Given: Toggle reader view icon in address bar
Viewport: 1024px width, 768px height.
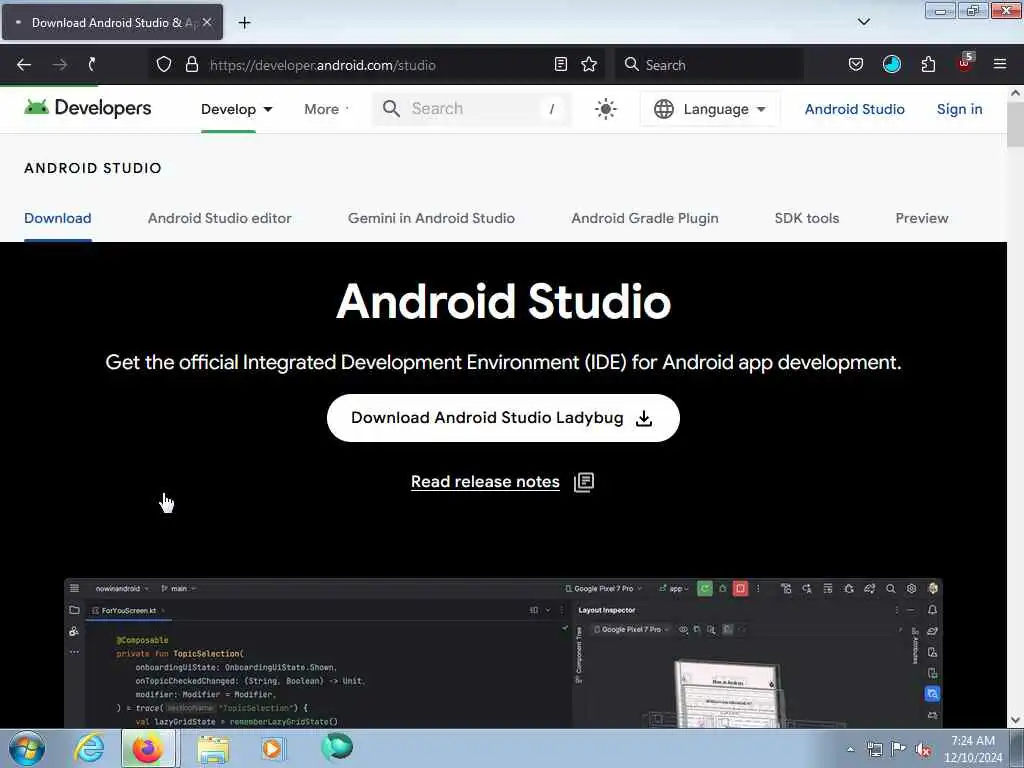Looking at the screenshot, I should pos(560,65).
